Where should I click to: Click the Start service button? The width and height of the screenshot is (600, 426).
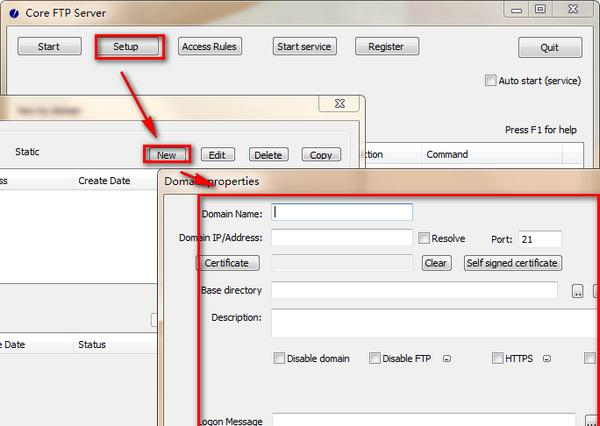tap(304, 47)
